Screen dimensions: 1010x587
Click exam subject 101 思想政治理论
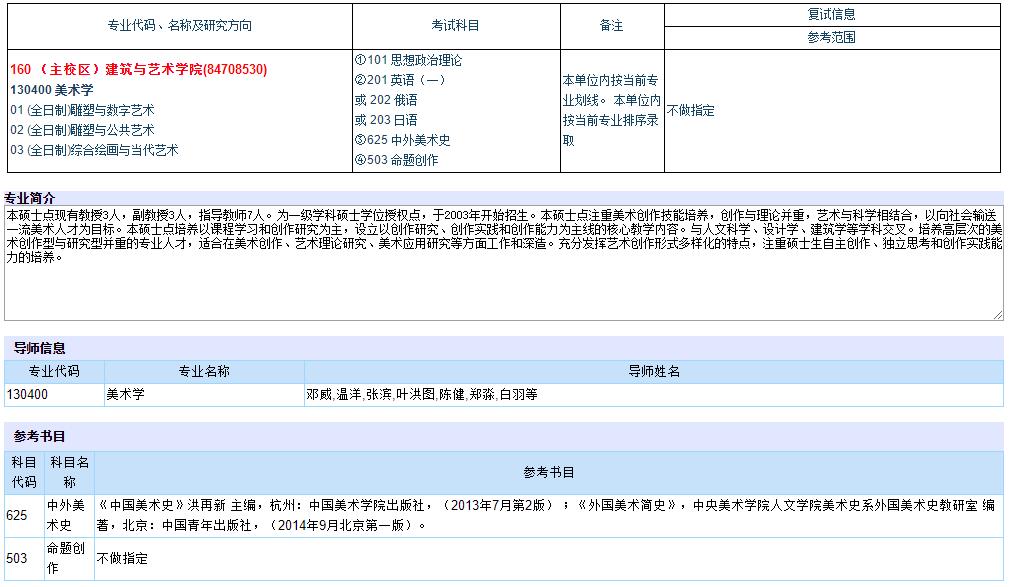tap(408, 60)
